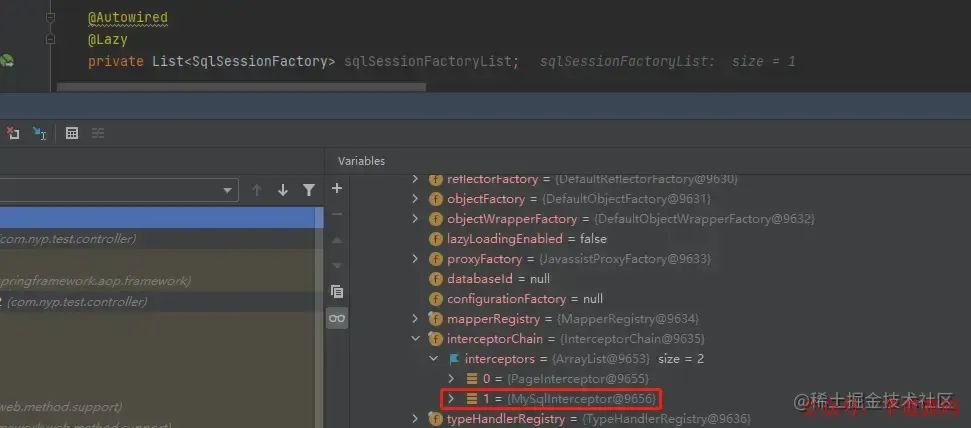Expand element 1 MySqlInterceptor

(451, 399)
